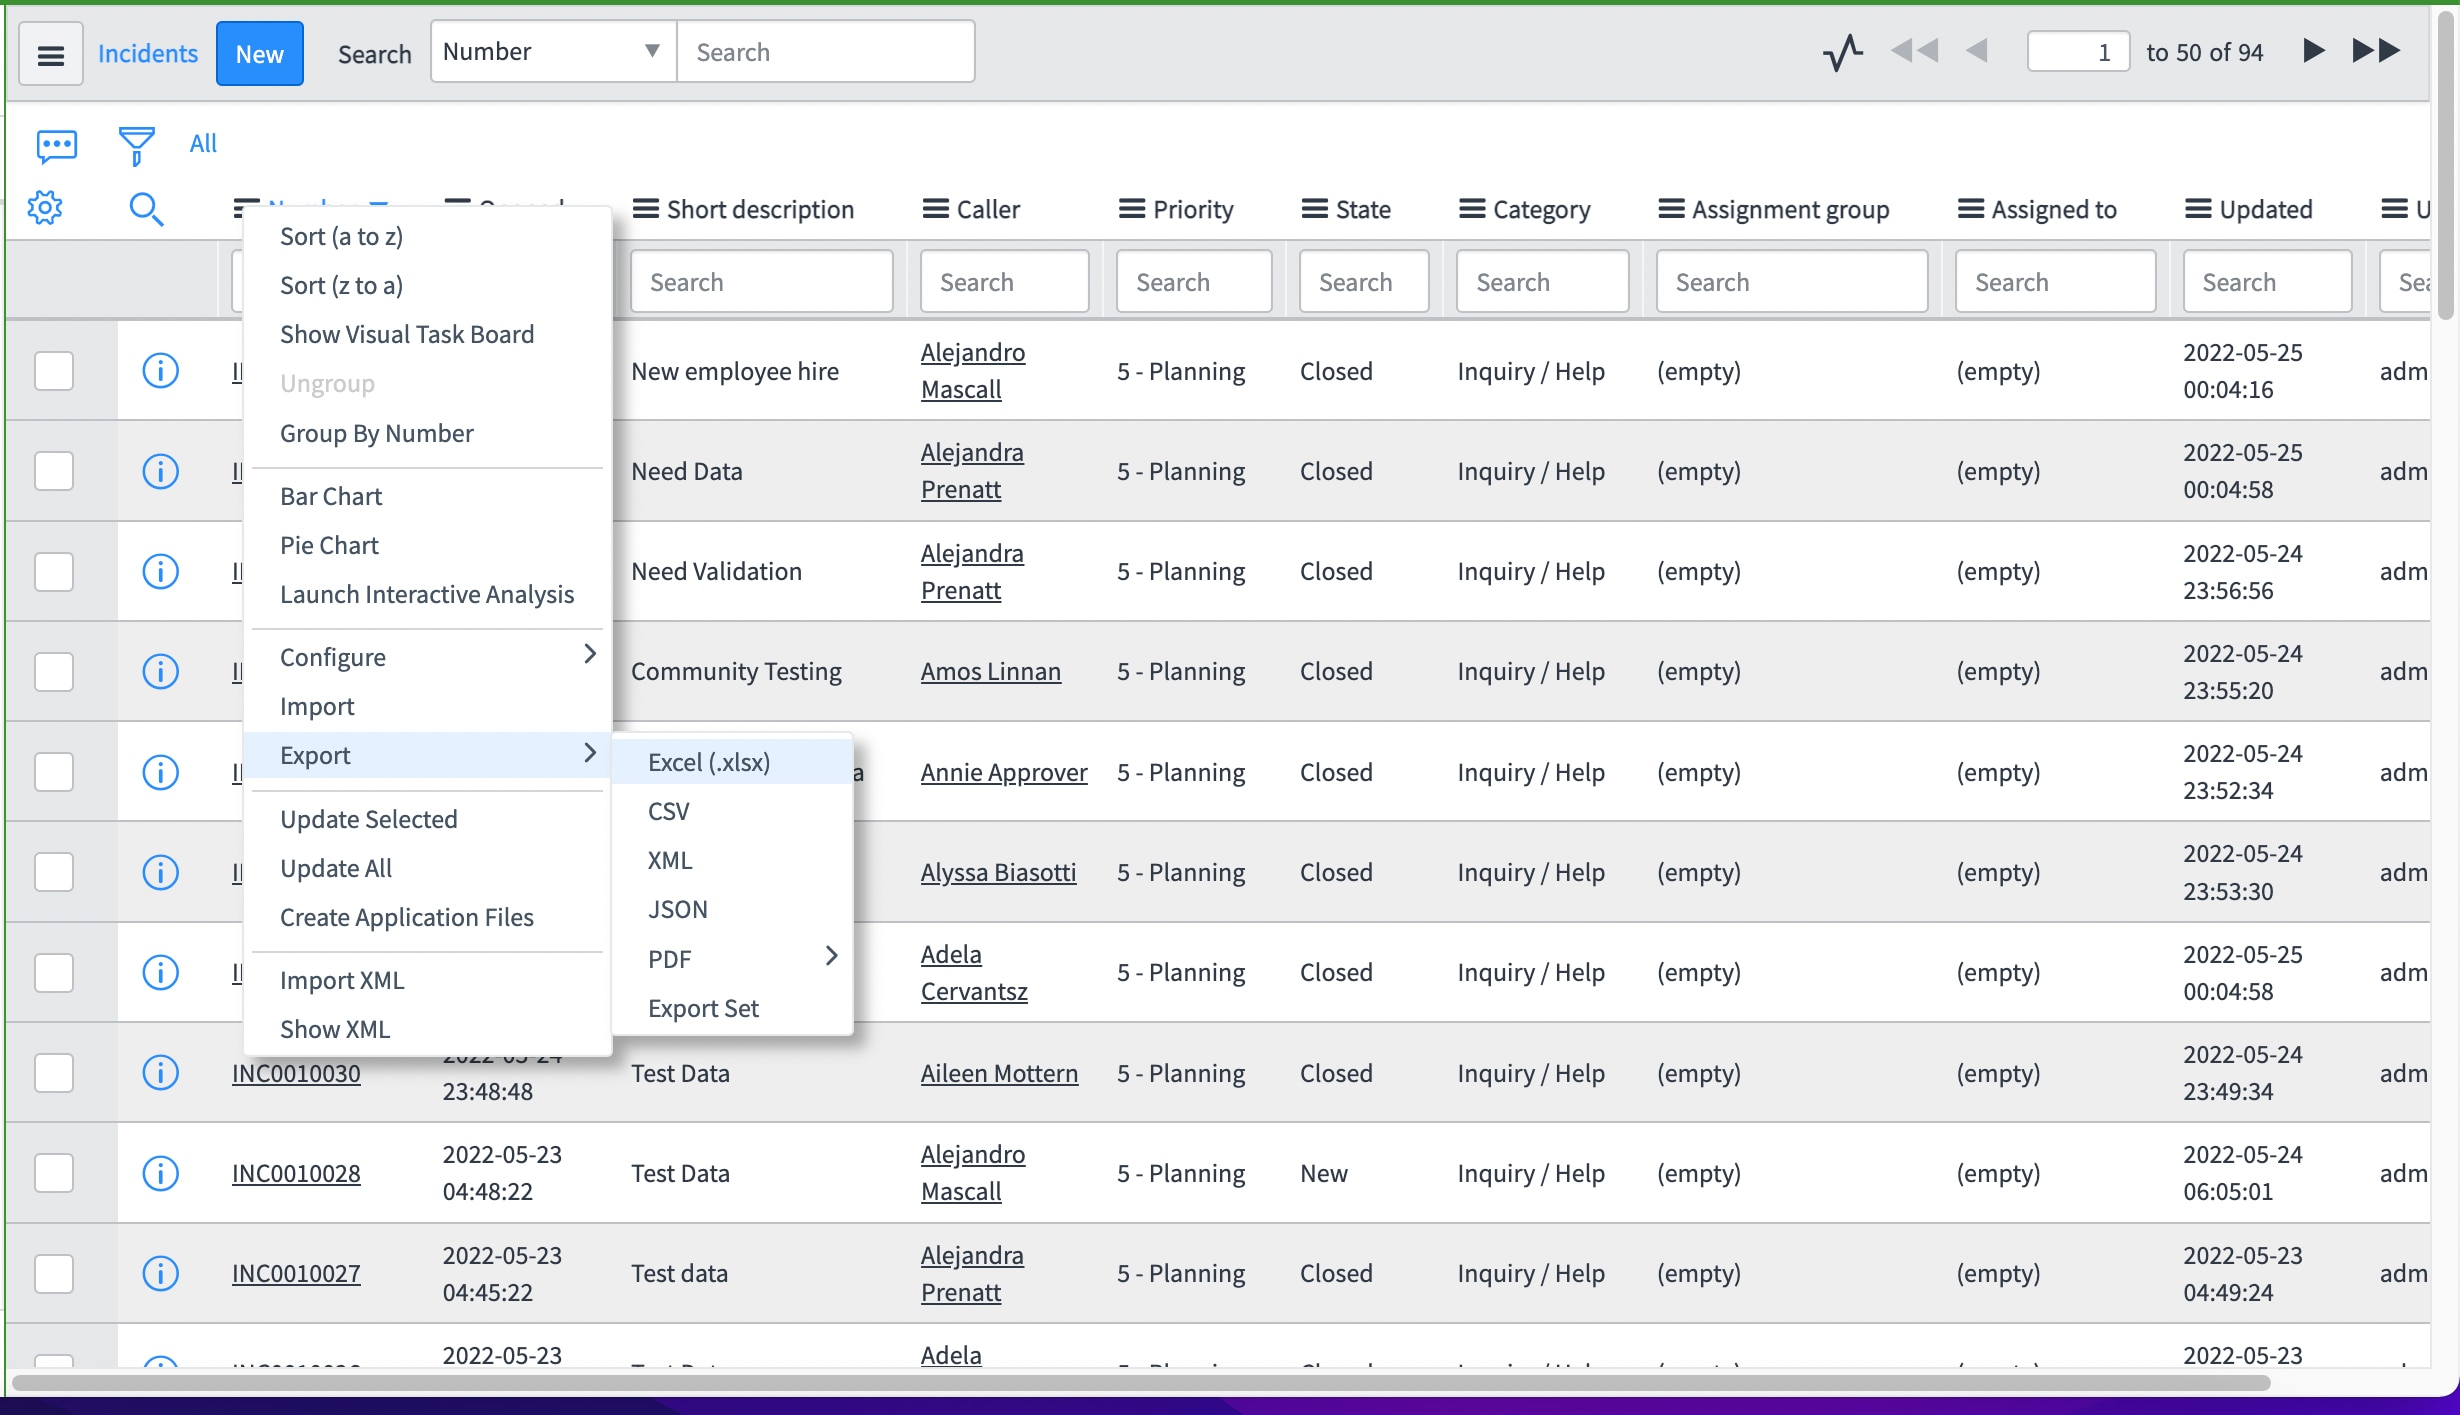The width and height of the screenshot is (2460, 1415).
Task: Open the list column search row
Action: (146, 209)
